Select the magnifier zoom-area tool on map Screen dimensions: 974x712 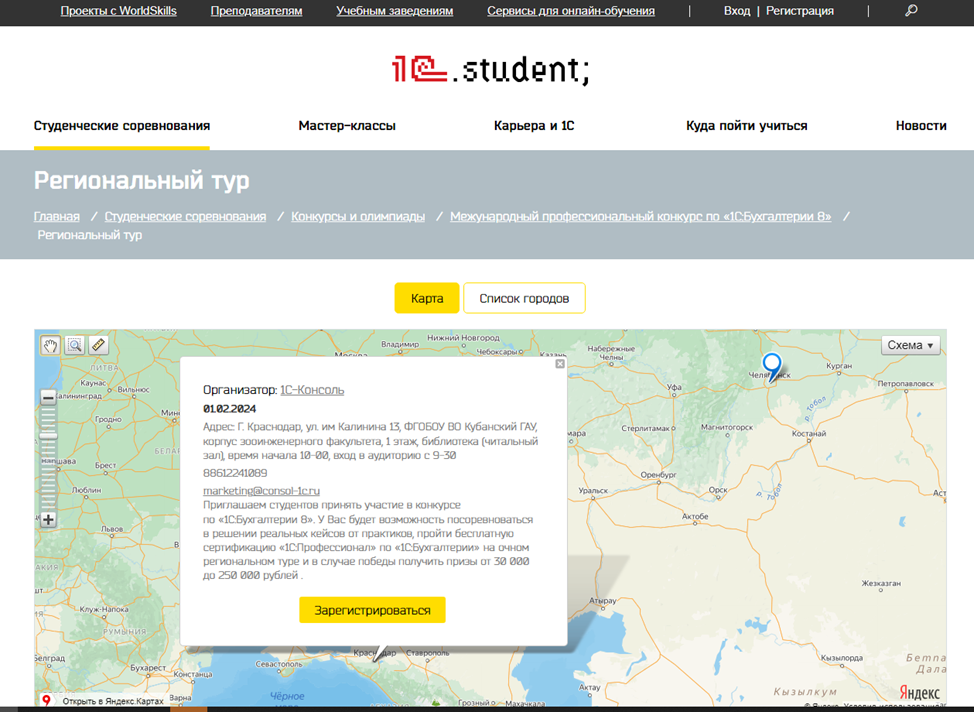[x=75, y=345]
